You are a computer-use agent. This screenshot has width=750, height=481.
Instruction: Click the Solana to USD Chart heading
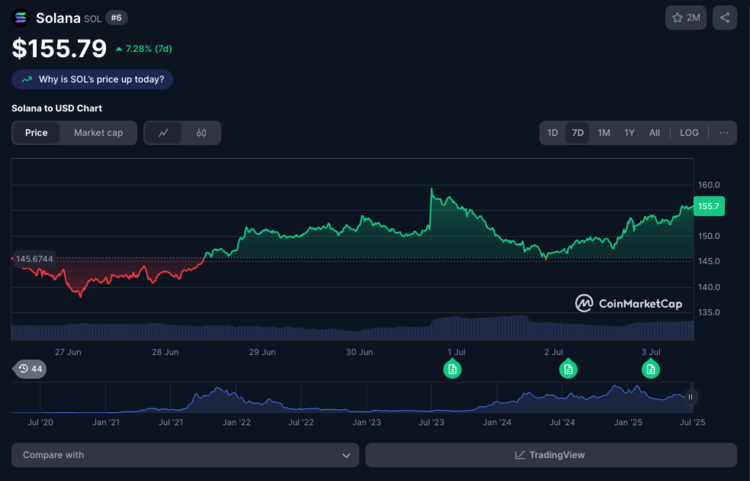(x=56, y=108)
